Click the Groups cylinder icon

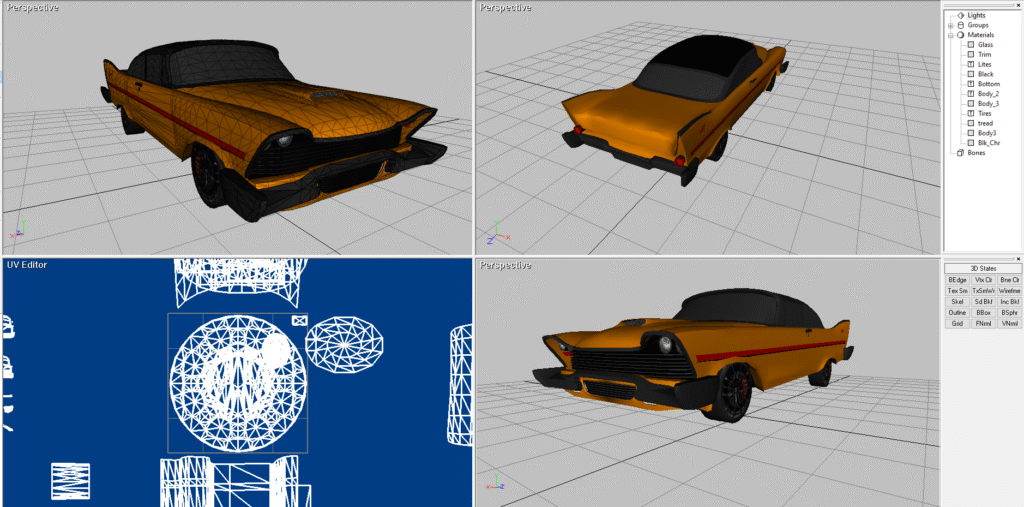960,25
